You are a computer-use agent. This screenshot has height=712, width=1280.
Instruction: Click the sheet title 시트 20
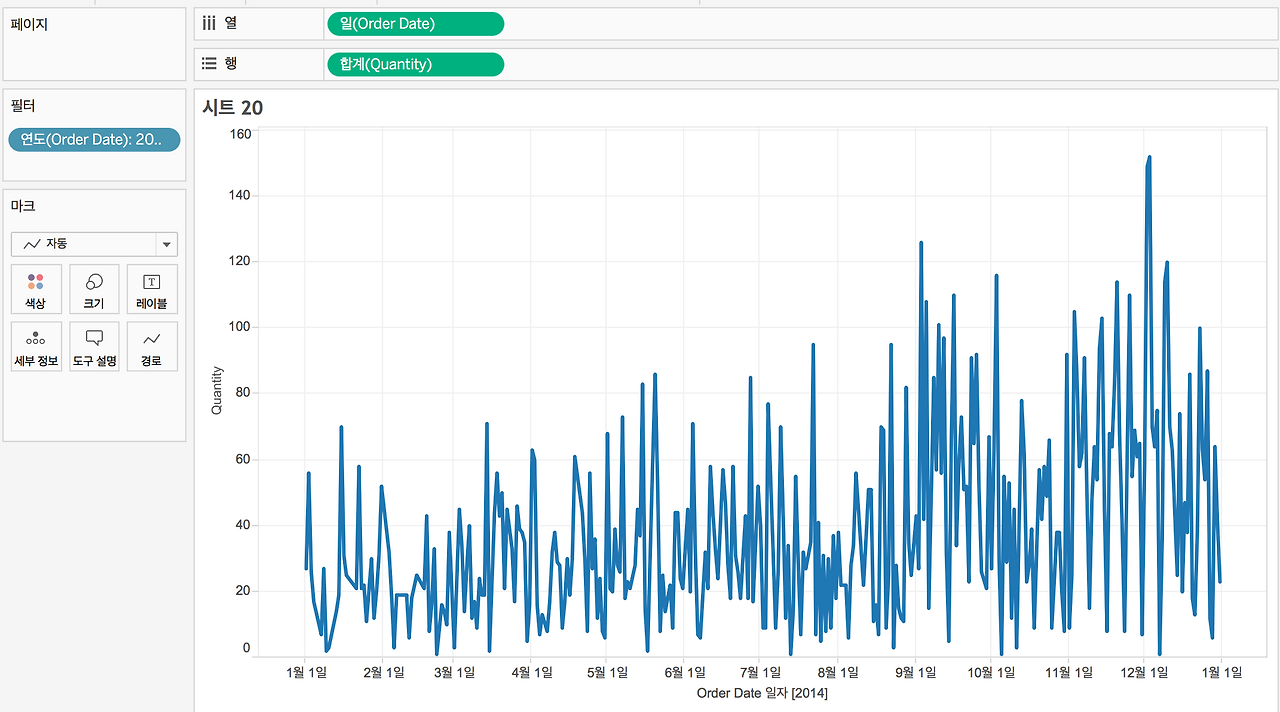coord(232,108)
